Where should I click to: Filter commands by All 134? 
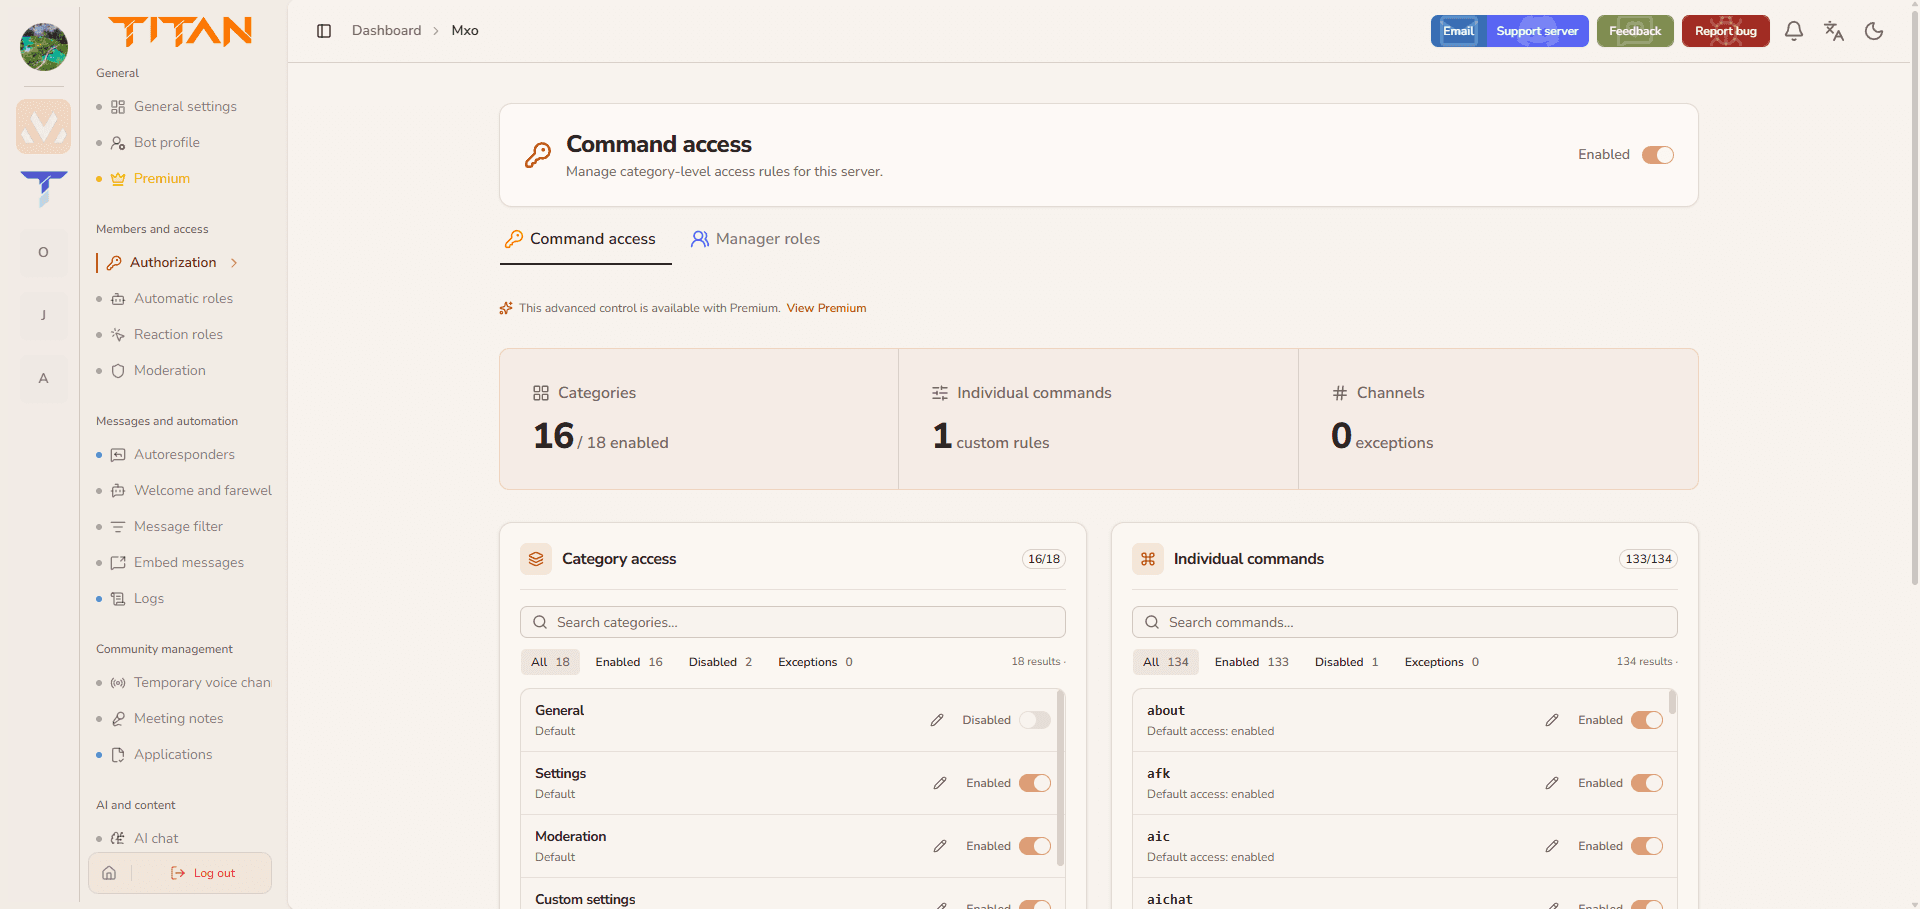tap(1166, 662)
